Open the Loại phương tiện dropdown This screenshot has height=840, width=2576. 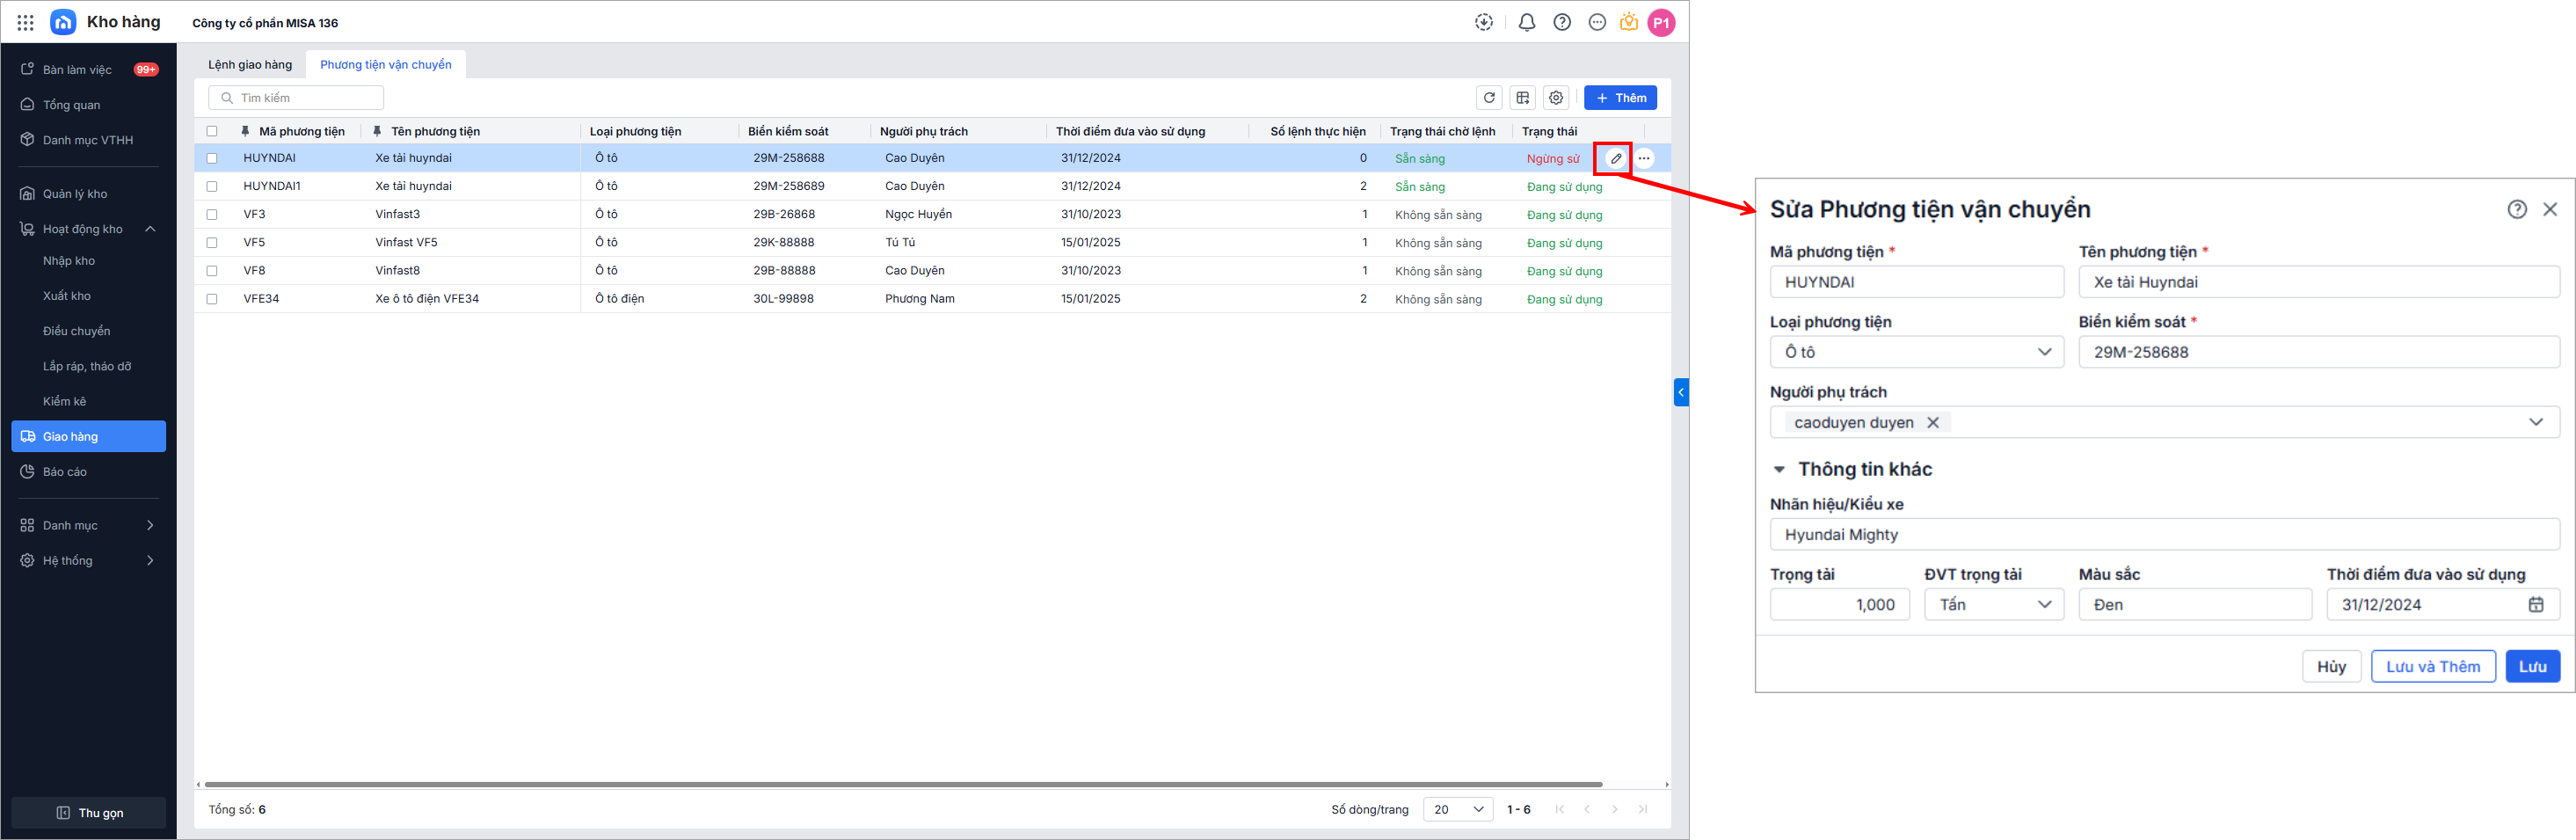coord(1915,352)
